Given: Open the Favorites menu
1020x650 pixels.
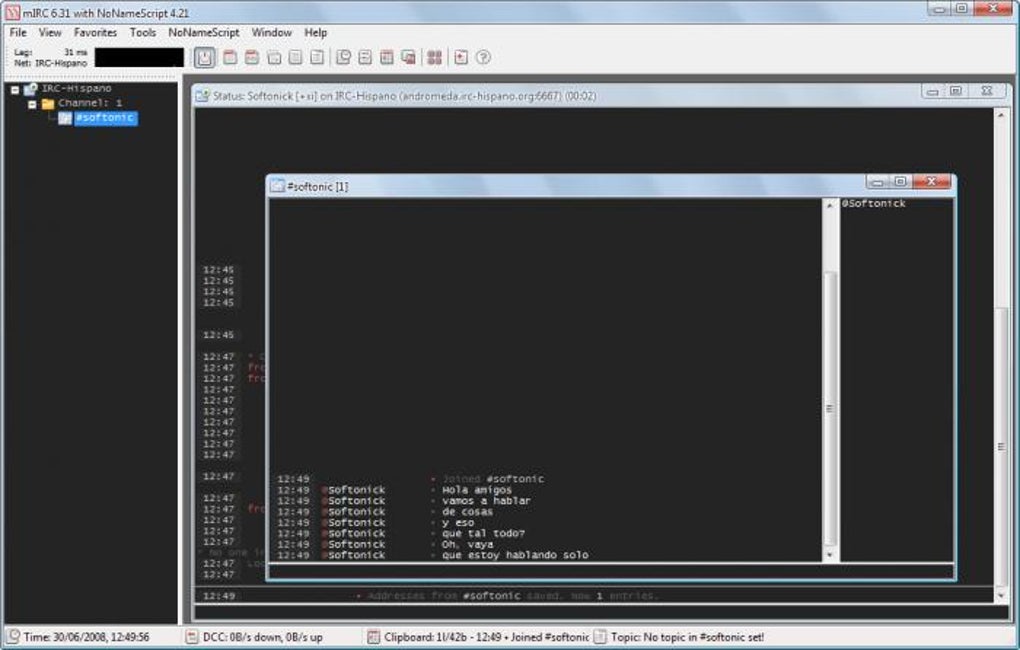Looking at the screenshot, I should (x=95, y=33).
